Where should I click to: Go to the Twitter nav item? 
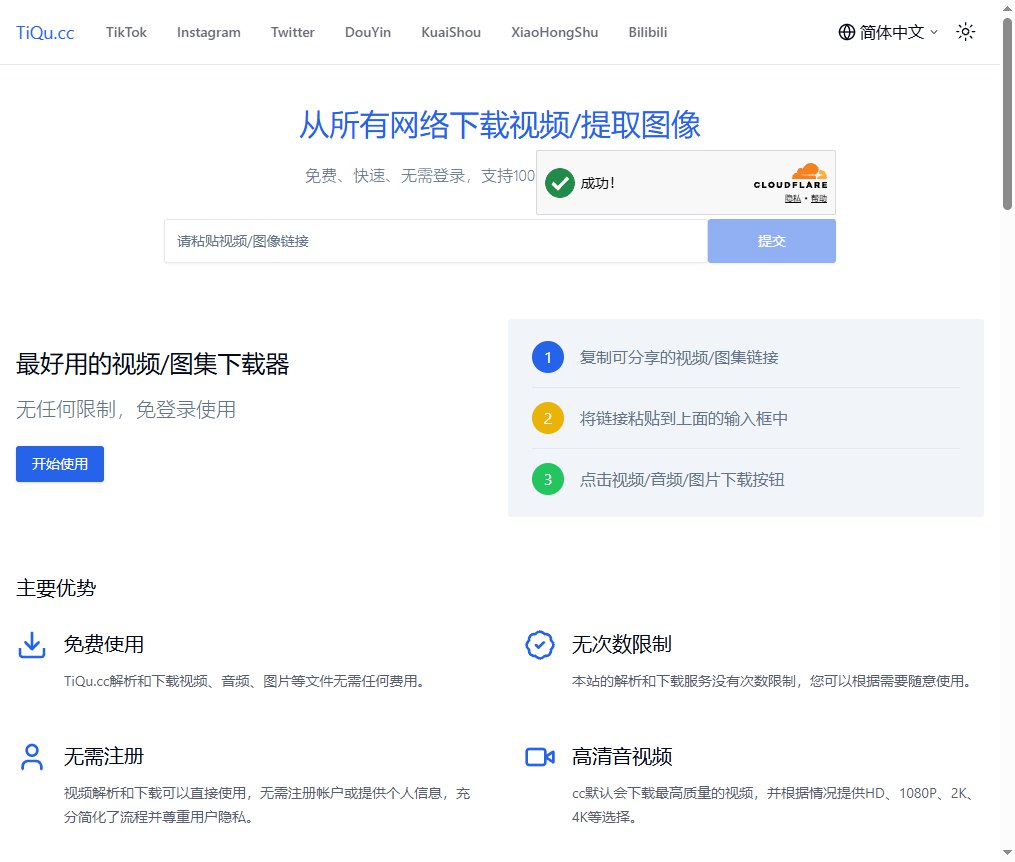[293, 32]
